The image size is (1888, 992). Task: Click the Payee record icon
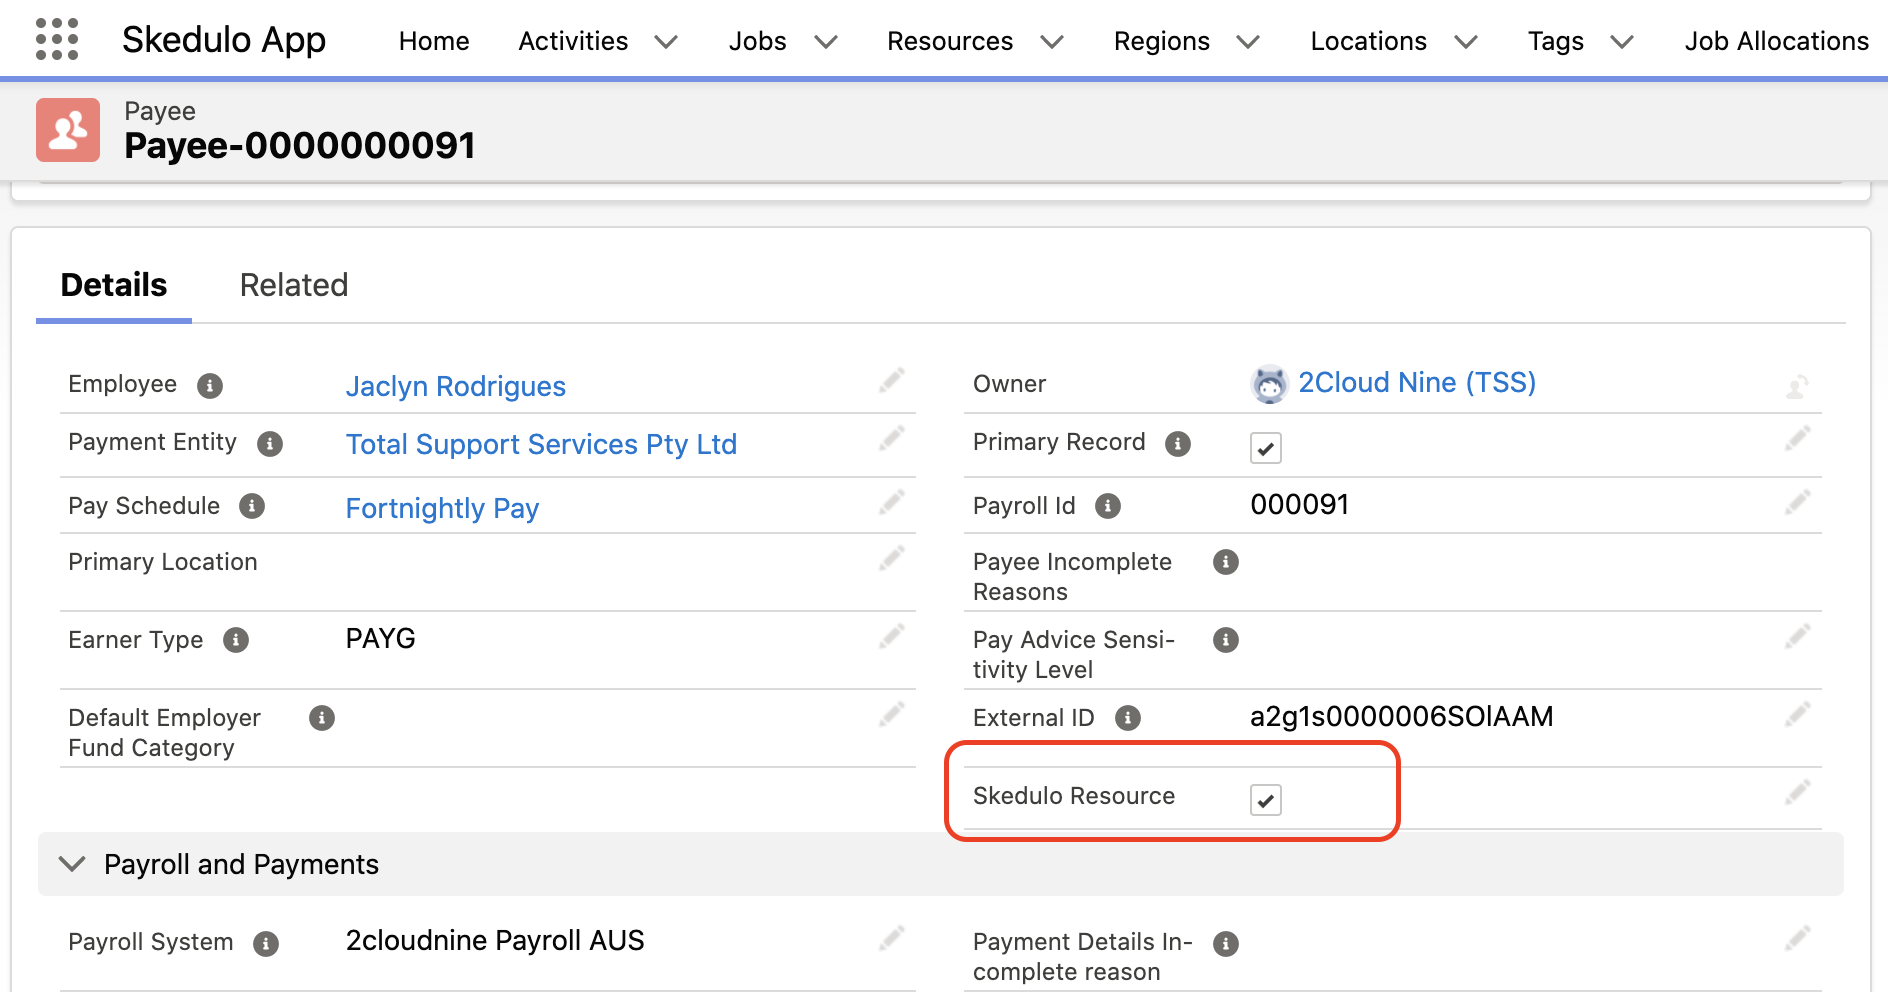pyautogui.click(x=68, y=130)
